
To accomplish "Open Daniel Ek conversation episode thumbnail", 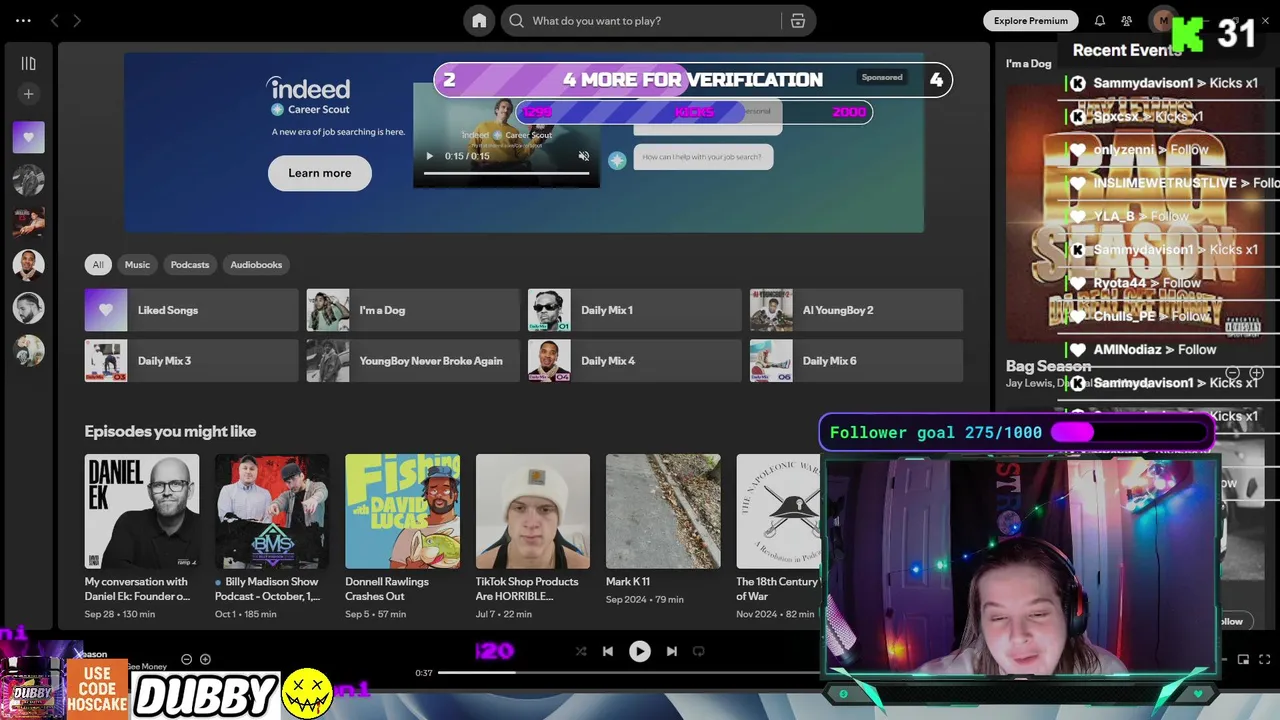I will coord(142,511).
